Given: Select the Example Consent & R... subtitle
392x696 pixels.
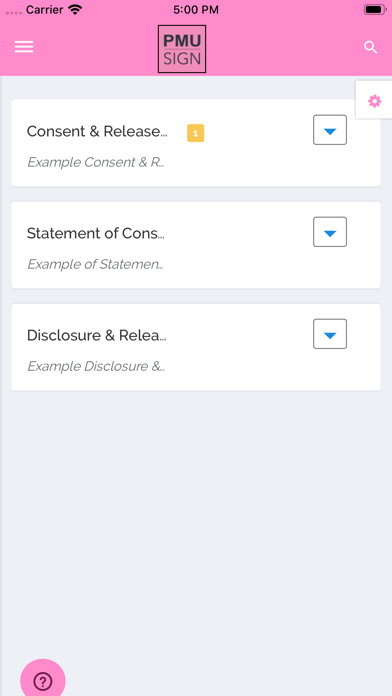Looking at the screenshot, I should pos(96,162).
